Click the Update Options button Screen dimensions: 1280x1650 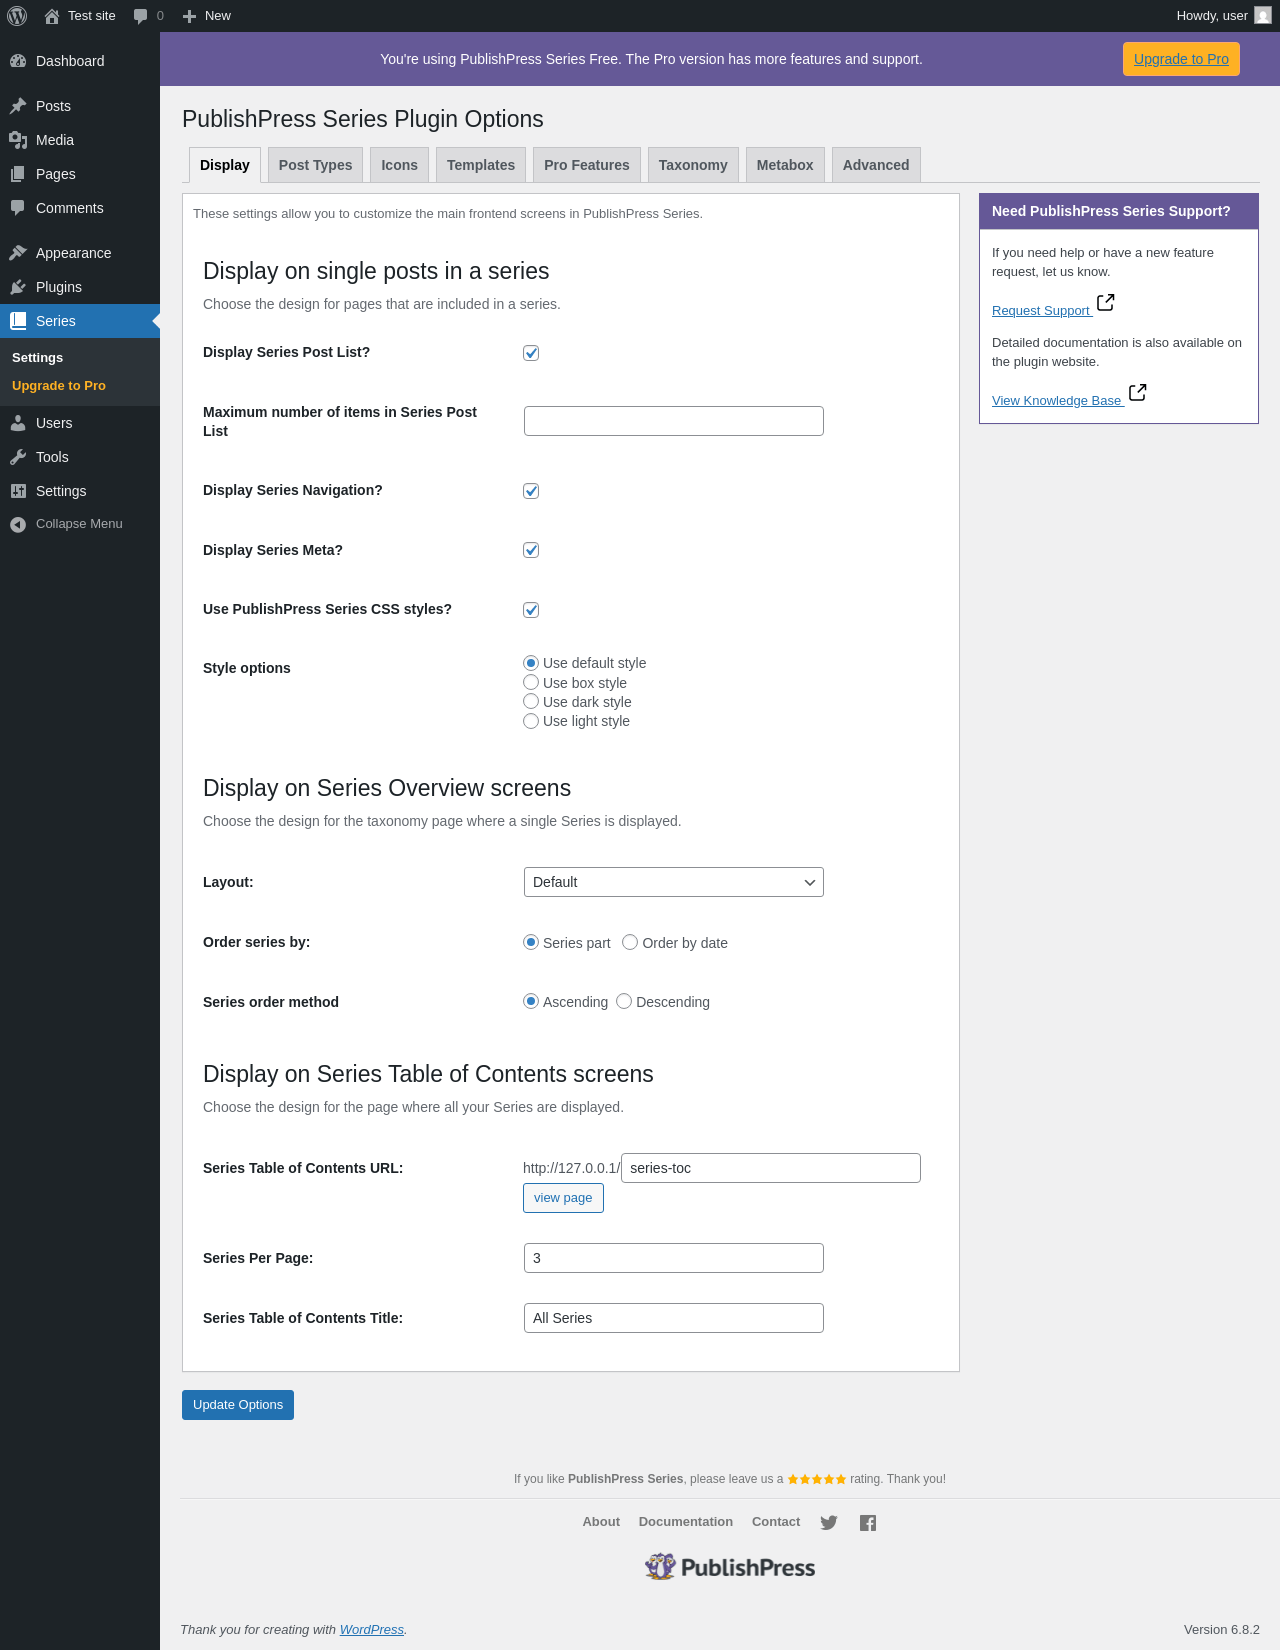point(238,1405)
